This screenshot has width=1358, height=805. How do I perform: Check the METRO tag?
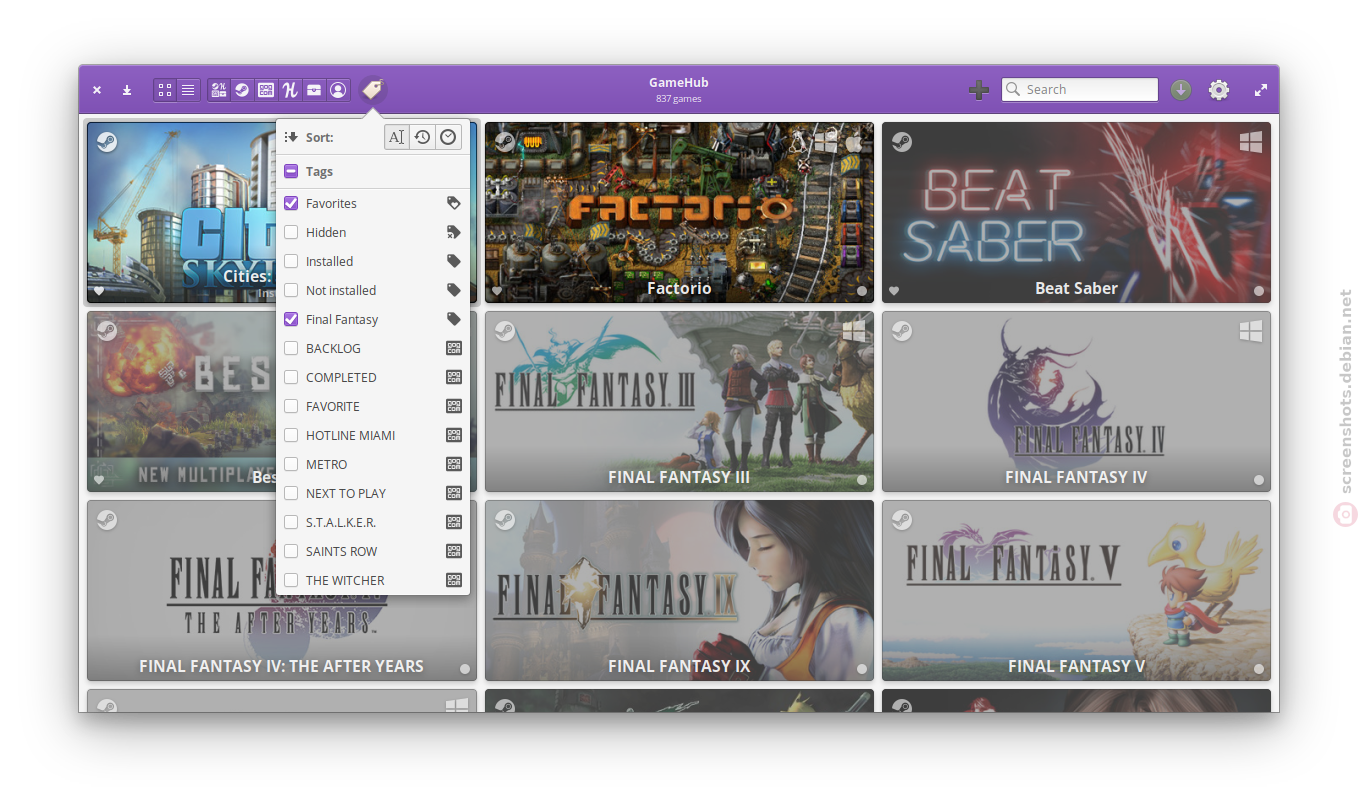(x=291, y=464)
